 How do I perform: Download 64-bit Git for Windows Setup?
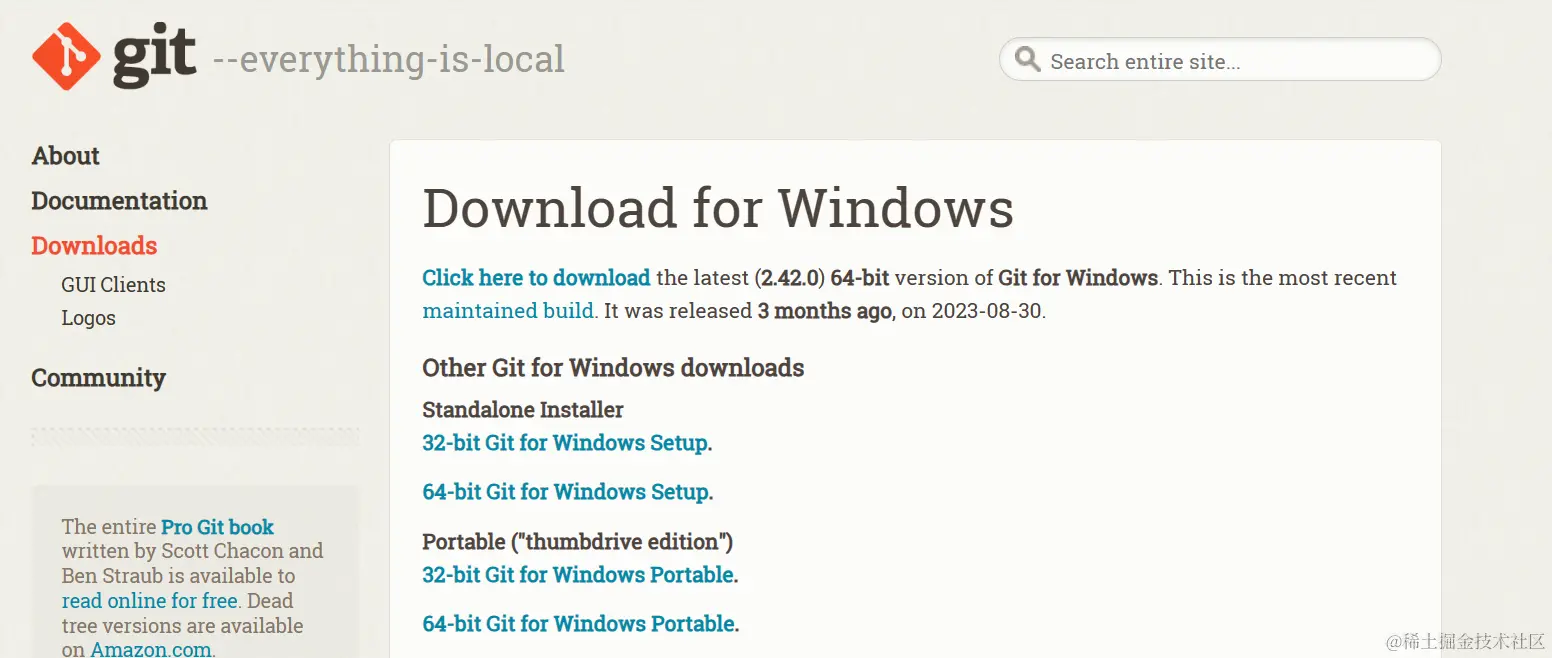565,492
